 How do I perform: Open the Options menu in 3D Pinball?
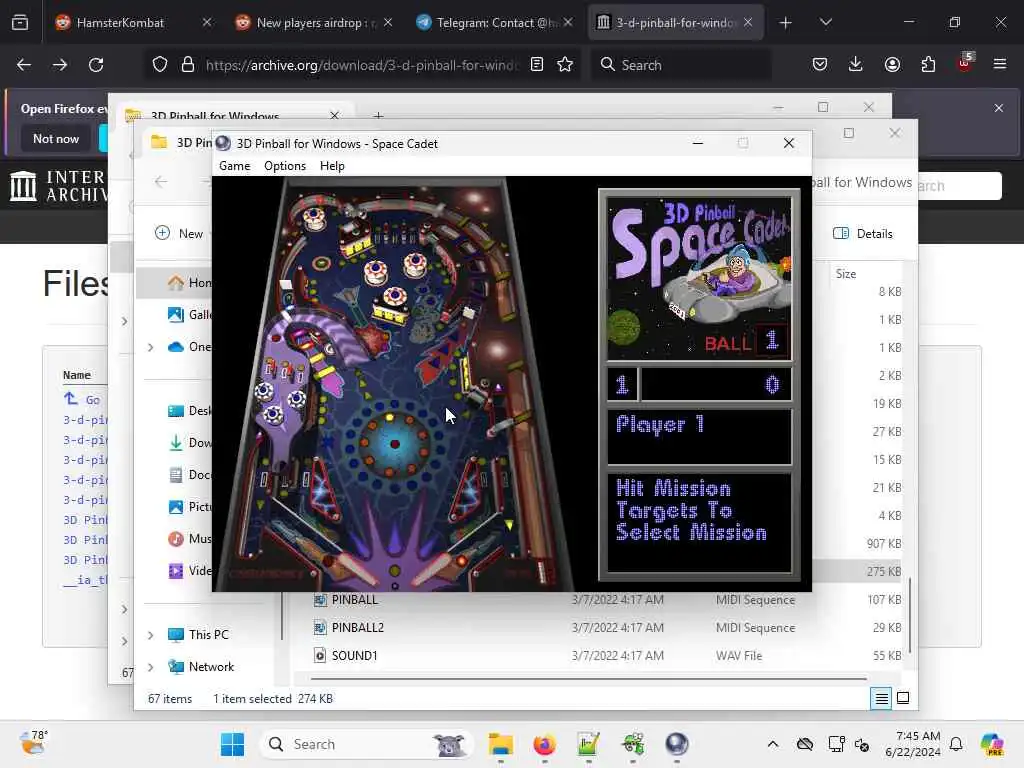point(285,166)
